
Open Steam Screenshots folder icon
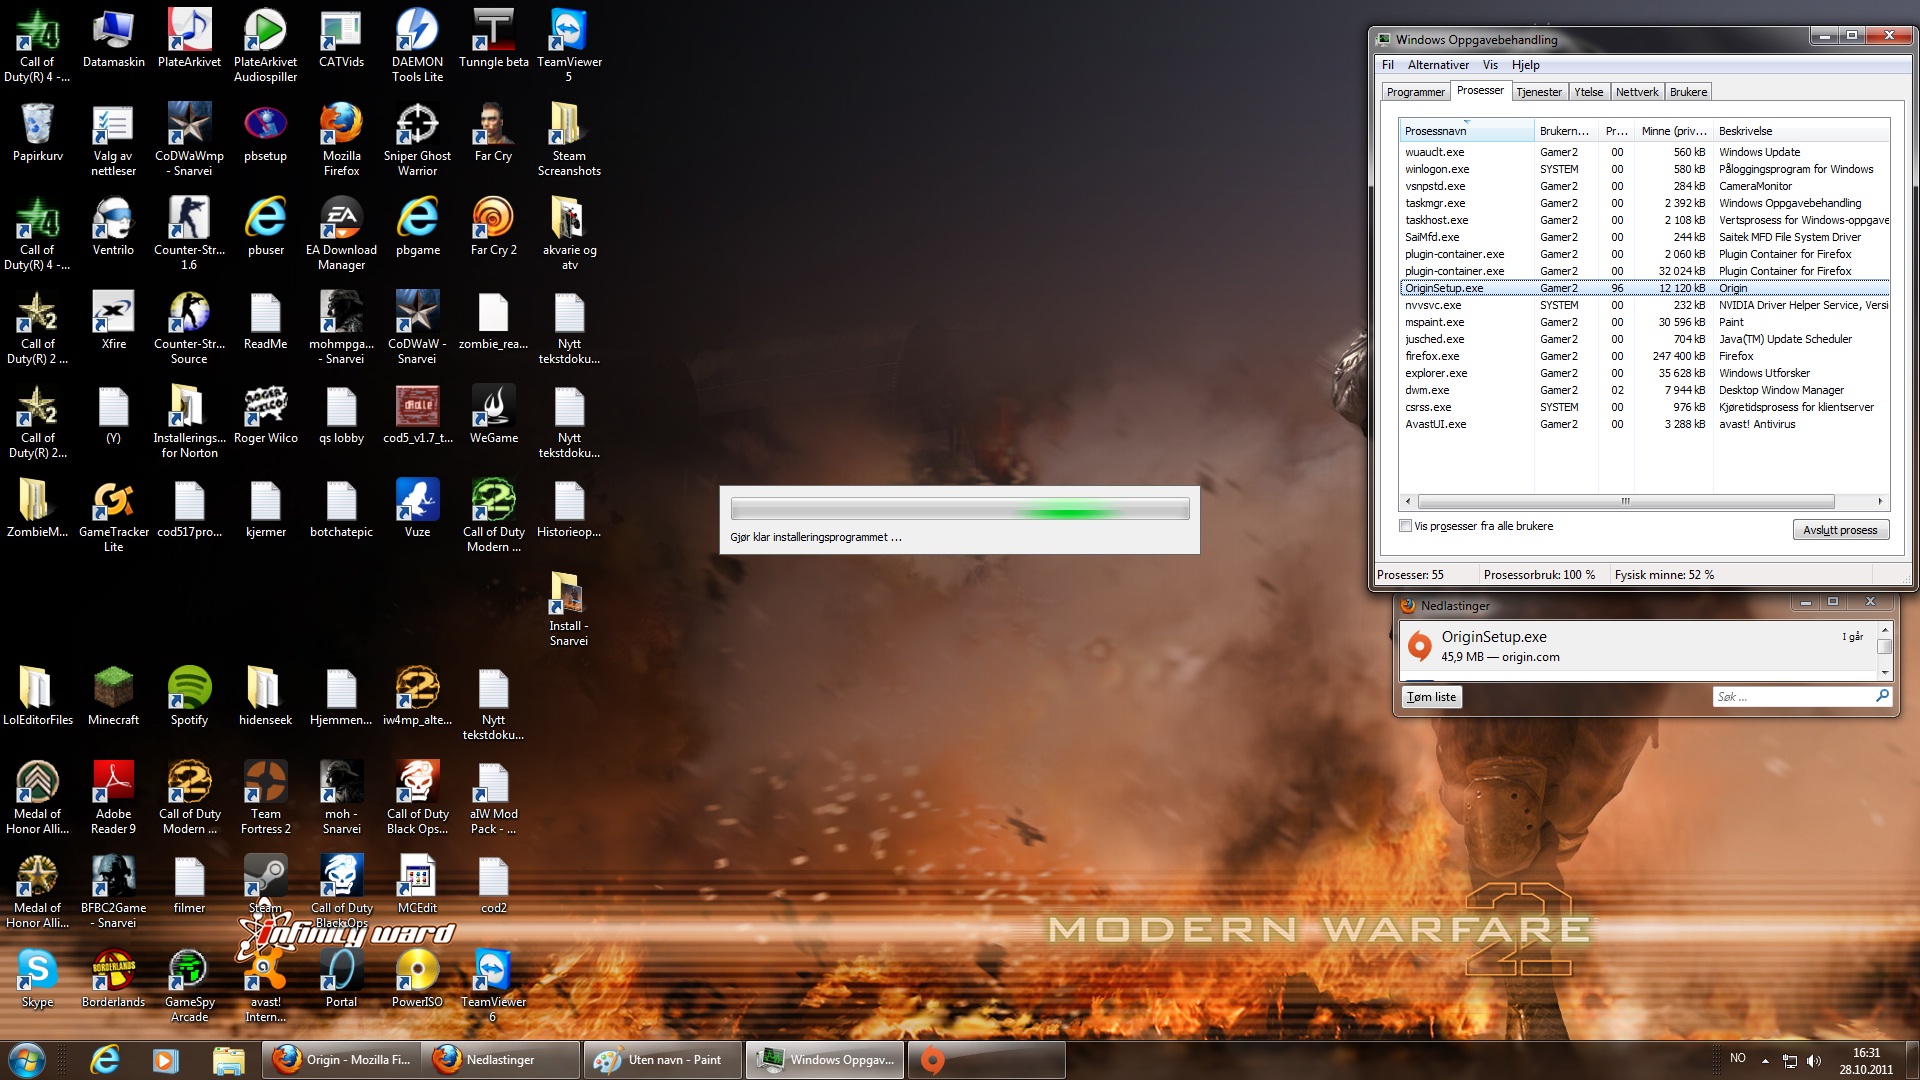tap(569, 139)
